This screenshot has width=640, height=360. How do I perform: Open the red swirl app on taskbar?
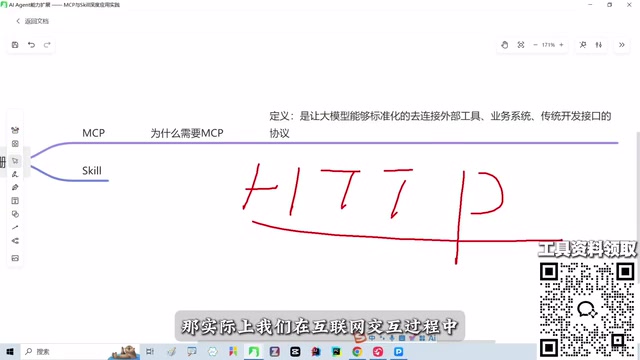click(x=378, y=351)
